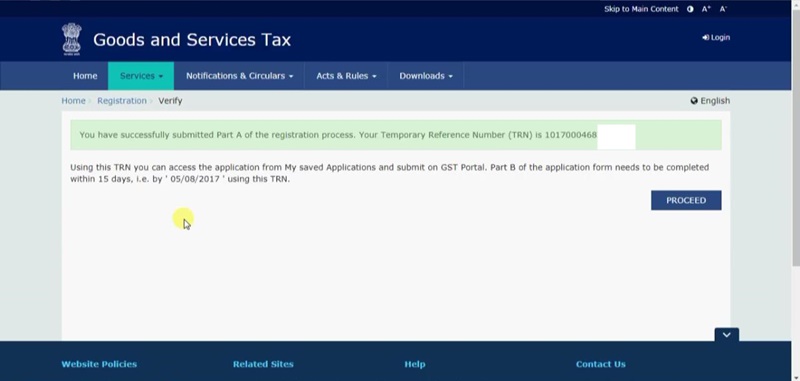Click the Registration breadcrumb link
This screenshot has height=381, width=800.
tap(121, 101)
